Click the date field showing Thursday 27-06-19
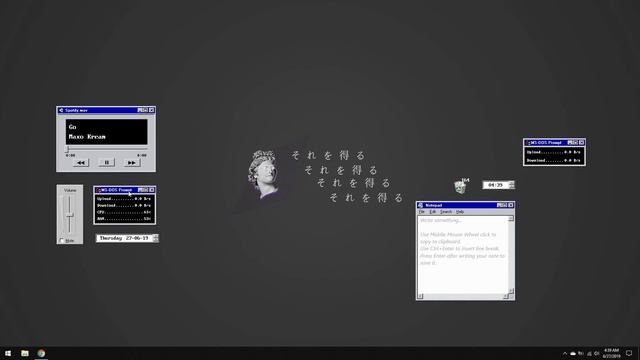The image size is (640, 360). [124, 238]
